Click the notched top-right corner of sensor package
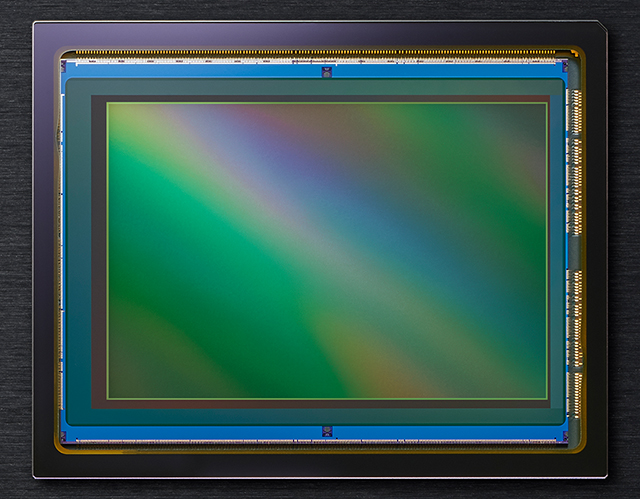The image size is (640, 499). coord(600,28)
